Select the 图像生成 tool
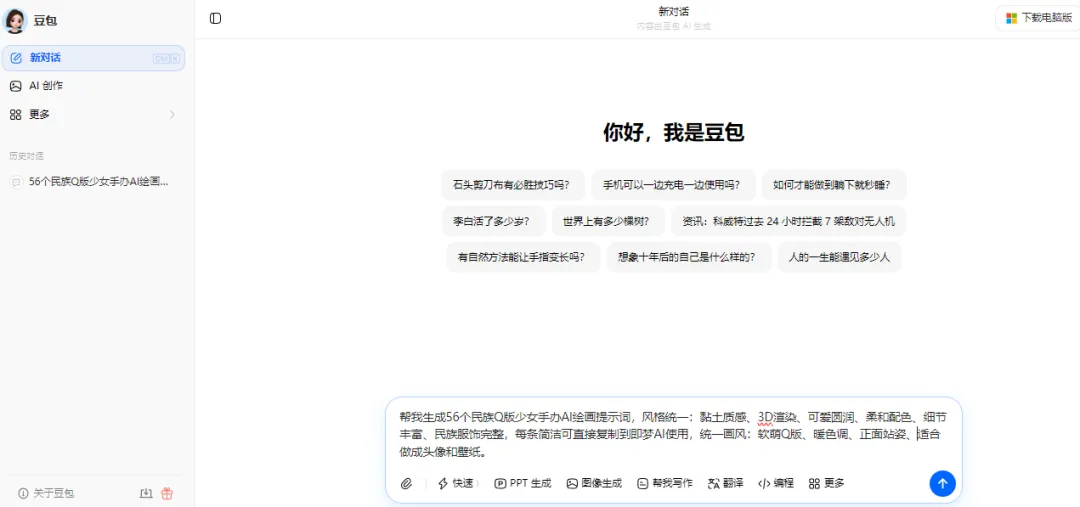The image size is (1080, 507). click(x=594, y=484)
